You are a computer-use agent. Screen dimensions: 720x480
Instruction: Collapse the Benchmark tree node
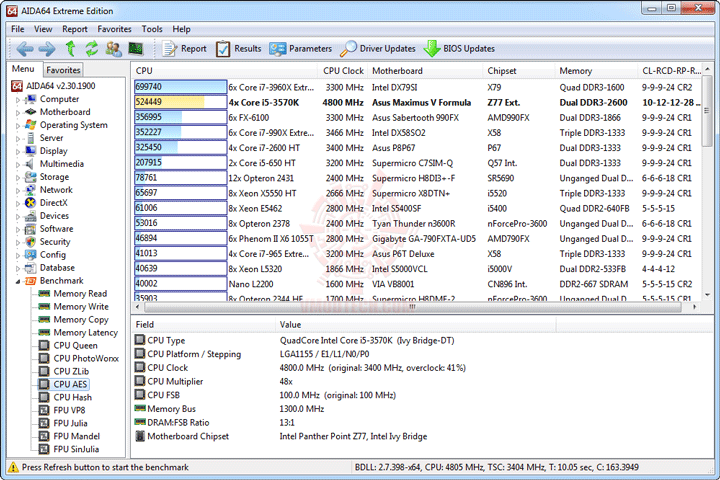18,281
